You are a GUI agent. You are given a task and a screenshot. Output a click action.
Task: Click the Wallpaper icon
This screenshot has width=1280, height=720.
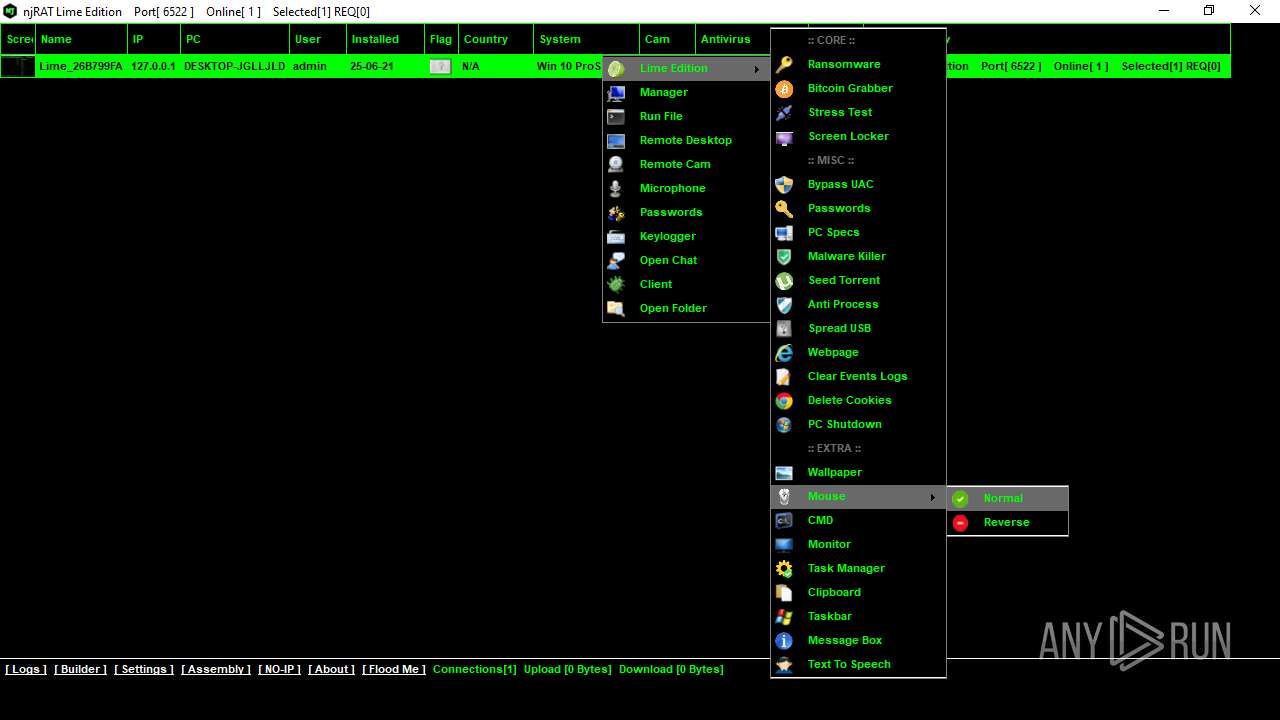785,472
